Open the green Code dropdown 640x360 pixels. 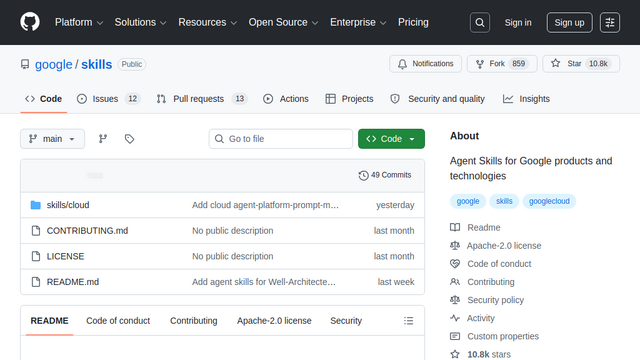coord(391,139)
